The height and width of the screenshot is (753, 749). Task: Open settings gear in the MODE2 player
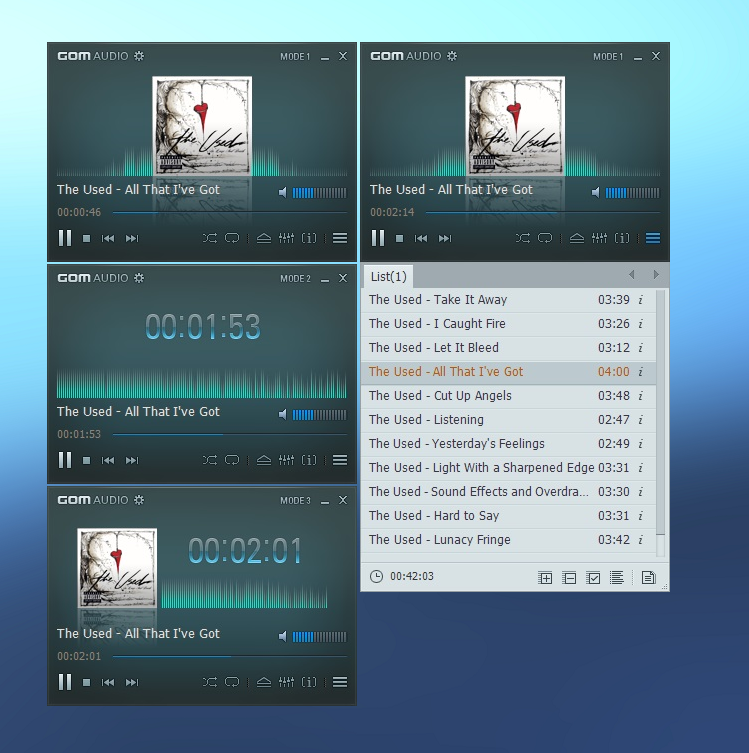tap(139, 278)
